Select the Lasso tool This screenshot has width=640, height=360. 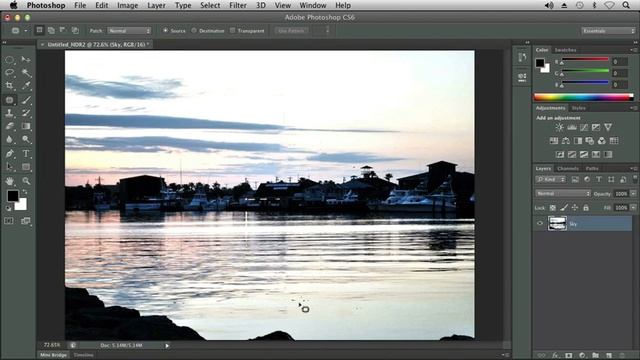[9, 73]
